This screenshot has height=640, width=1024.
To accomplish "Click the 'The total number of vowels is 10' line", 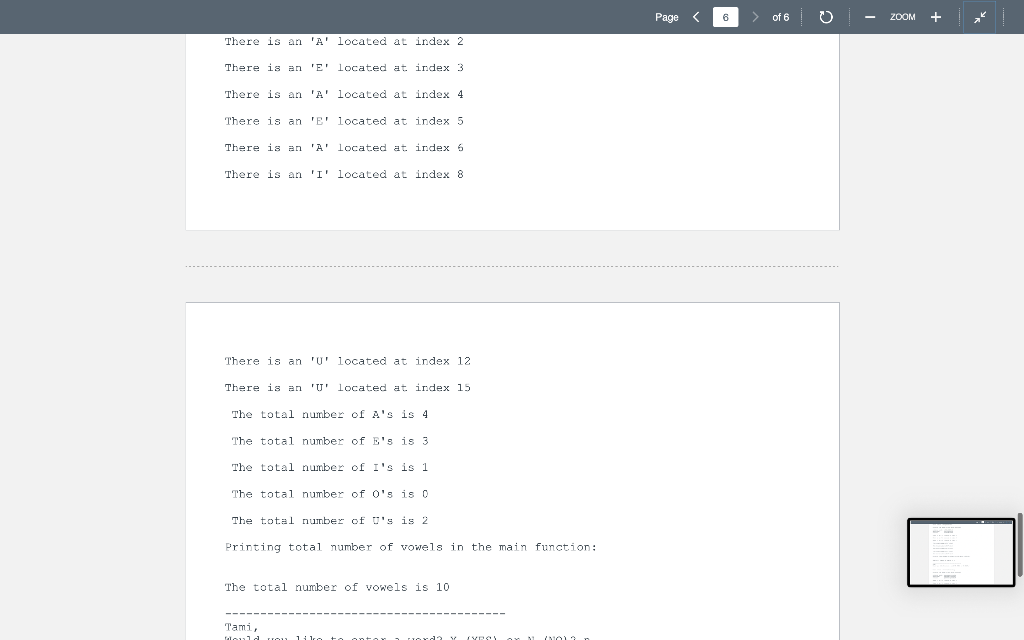I will (337, 587).
